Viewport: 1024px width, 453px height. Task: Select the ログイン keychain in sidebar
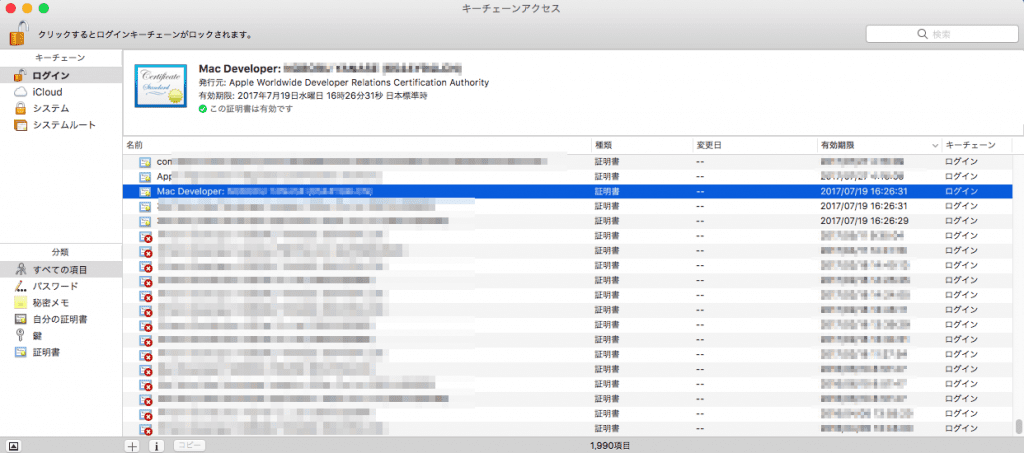[x=50, y=76]
